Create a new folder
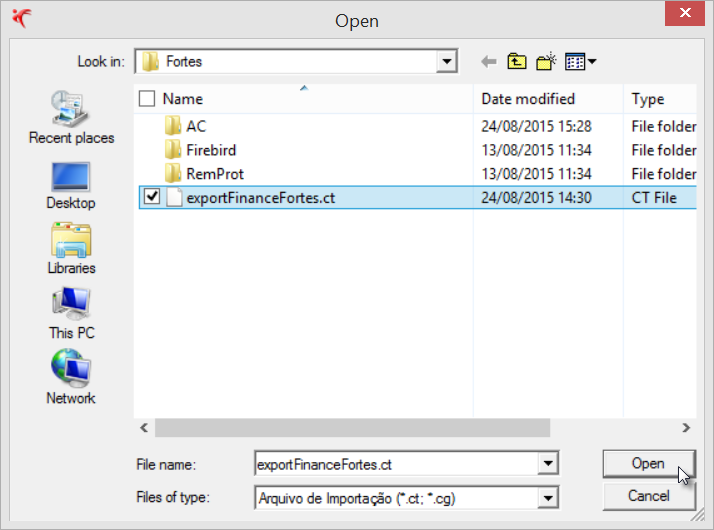The height and width of the screenshot is (530, 714). tap(545, 62)
